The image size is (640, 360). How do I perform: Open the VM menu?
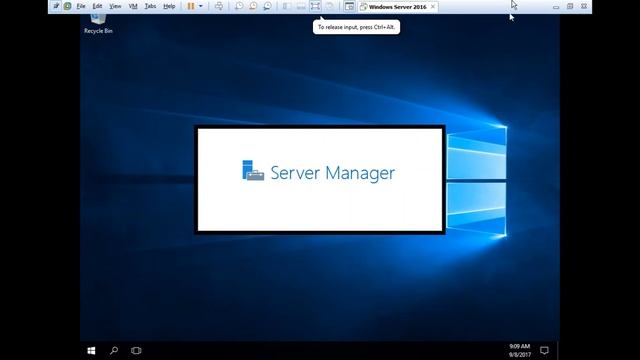[133, 6]
